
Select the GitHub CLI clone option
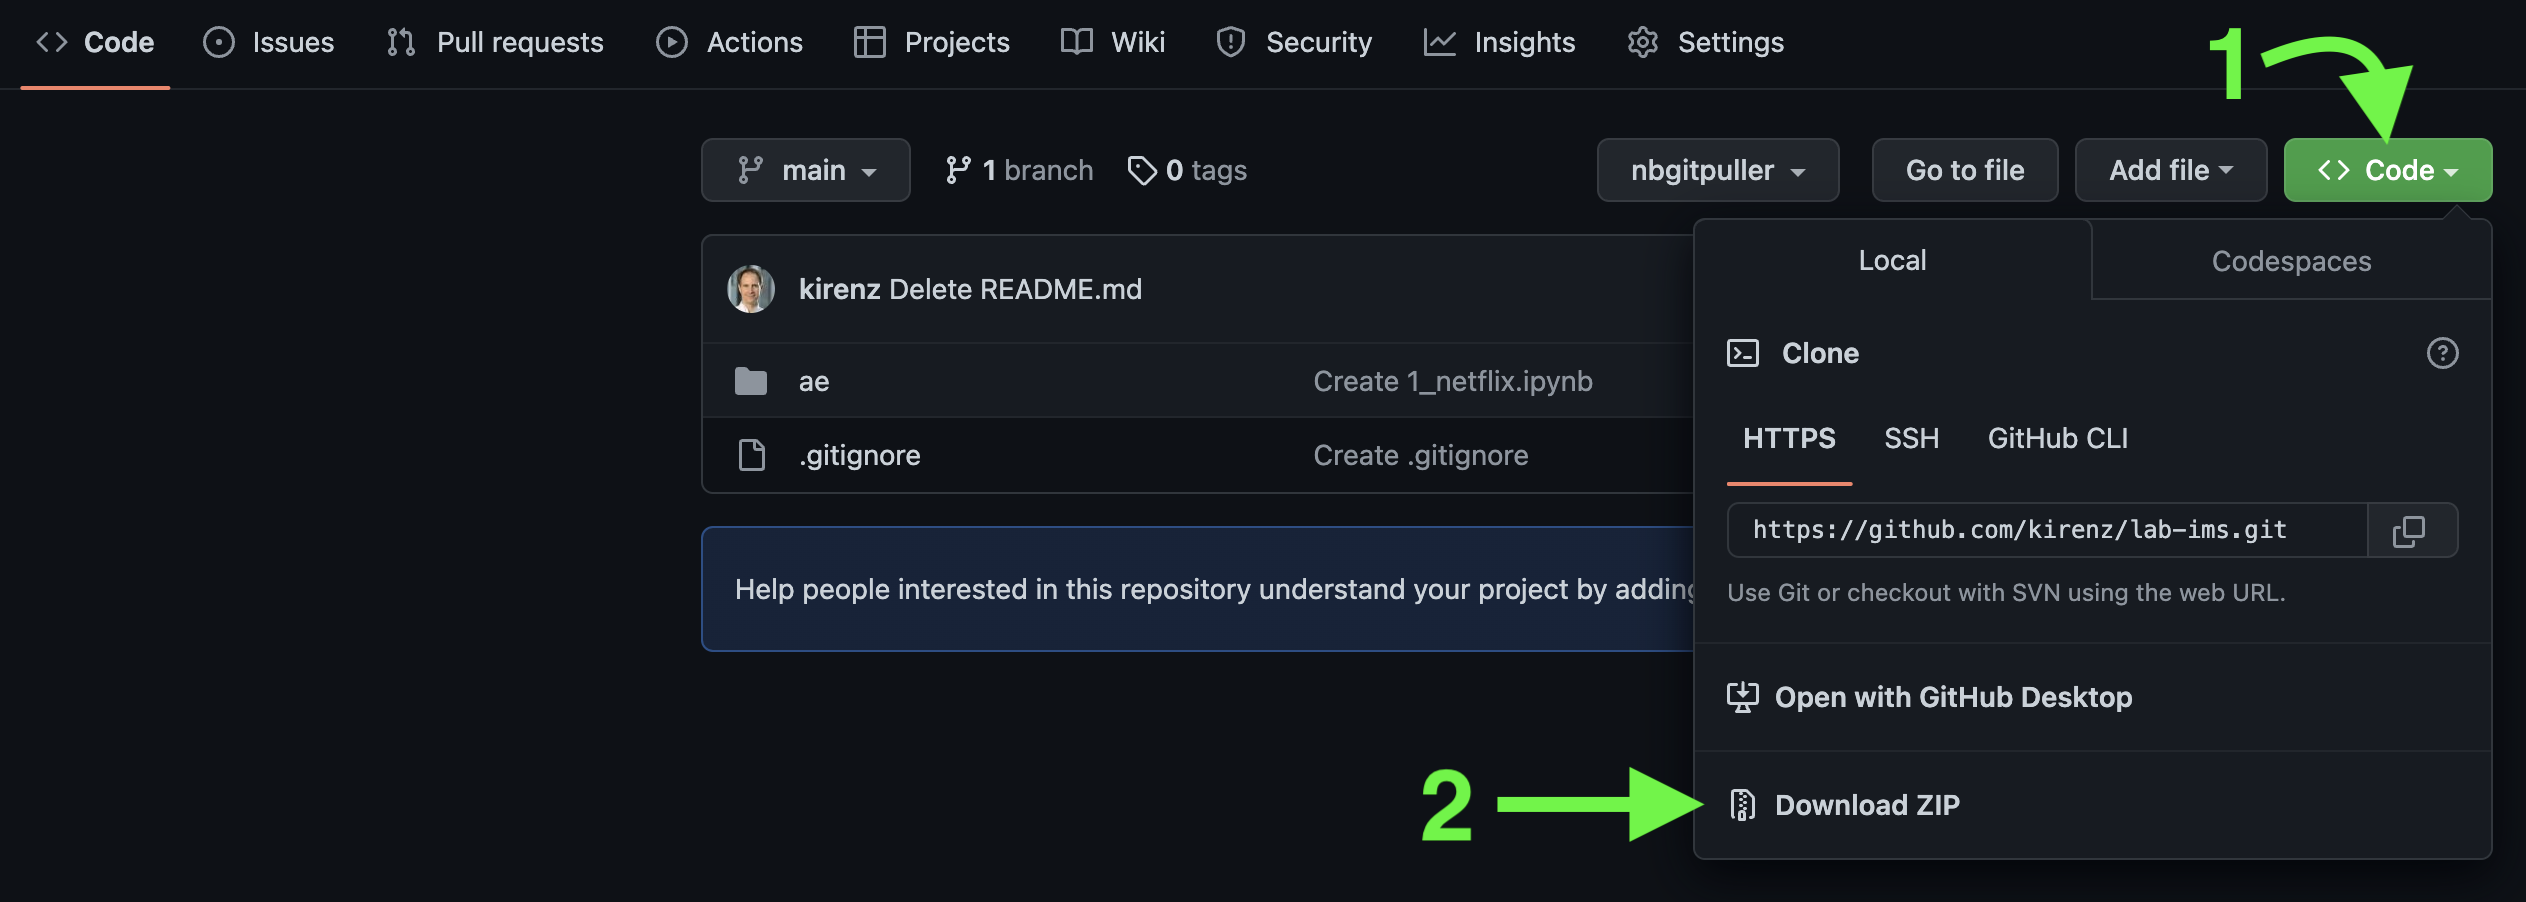pos(2057,439)
